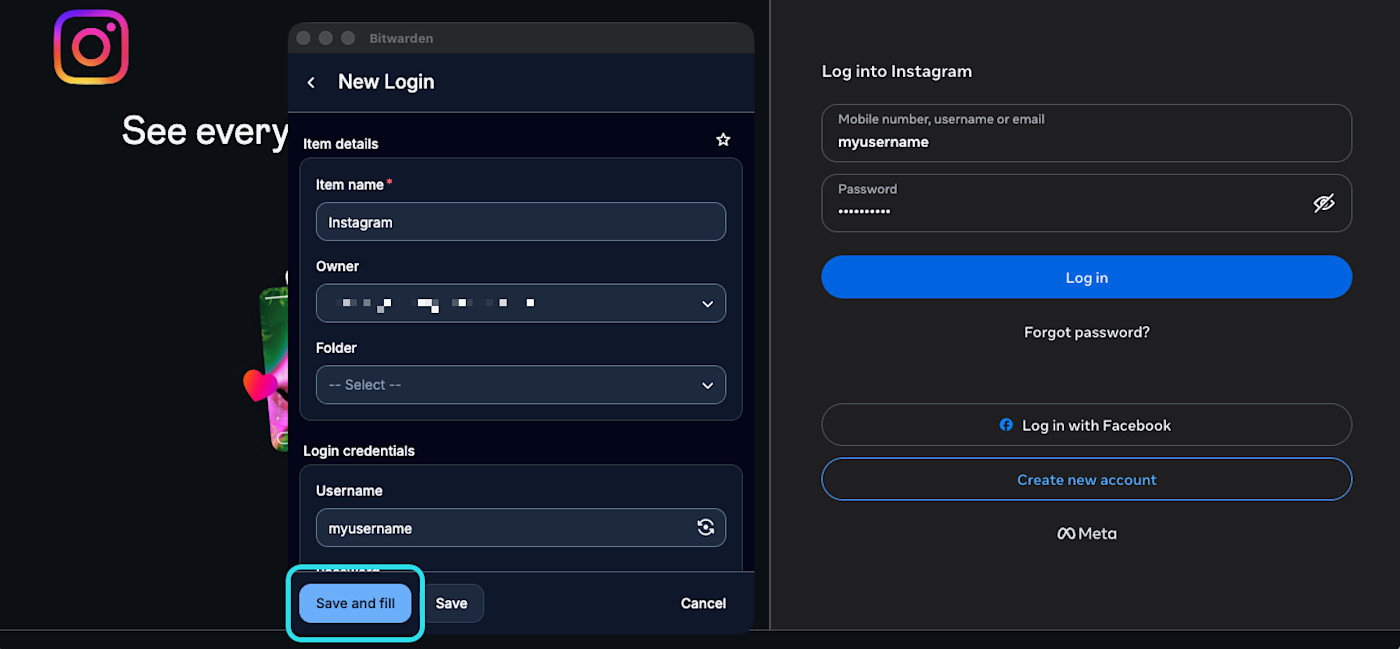This screenshot has height=649, width=1400.
Task: Generate a username with the refresh icon
Action: [x=706, y=528]
